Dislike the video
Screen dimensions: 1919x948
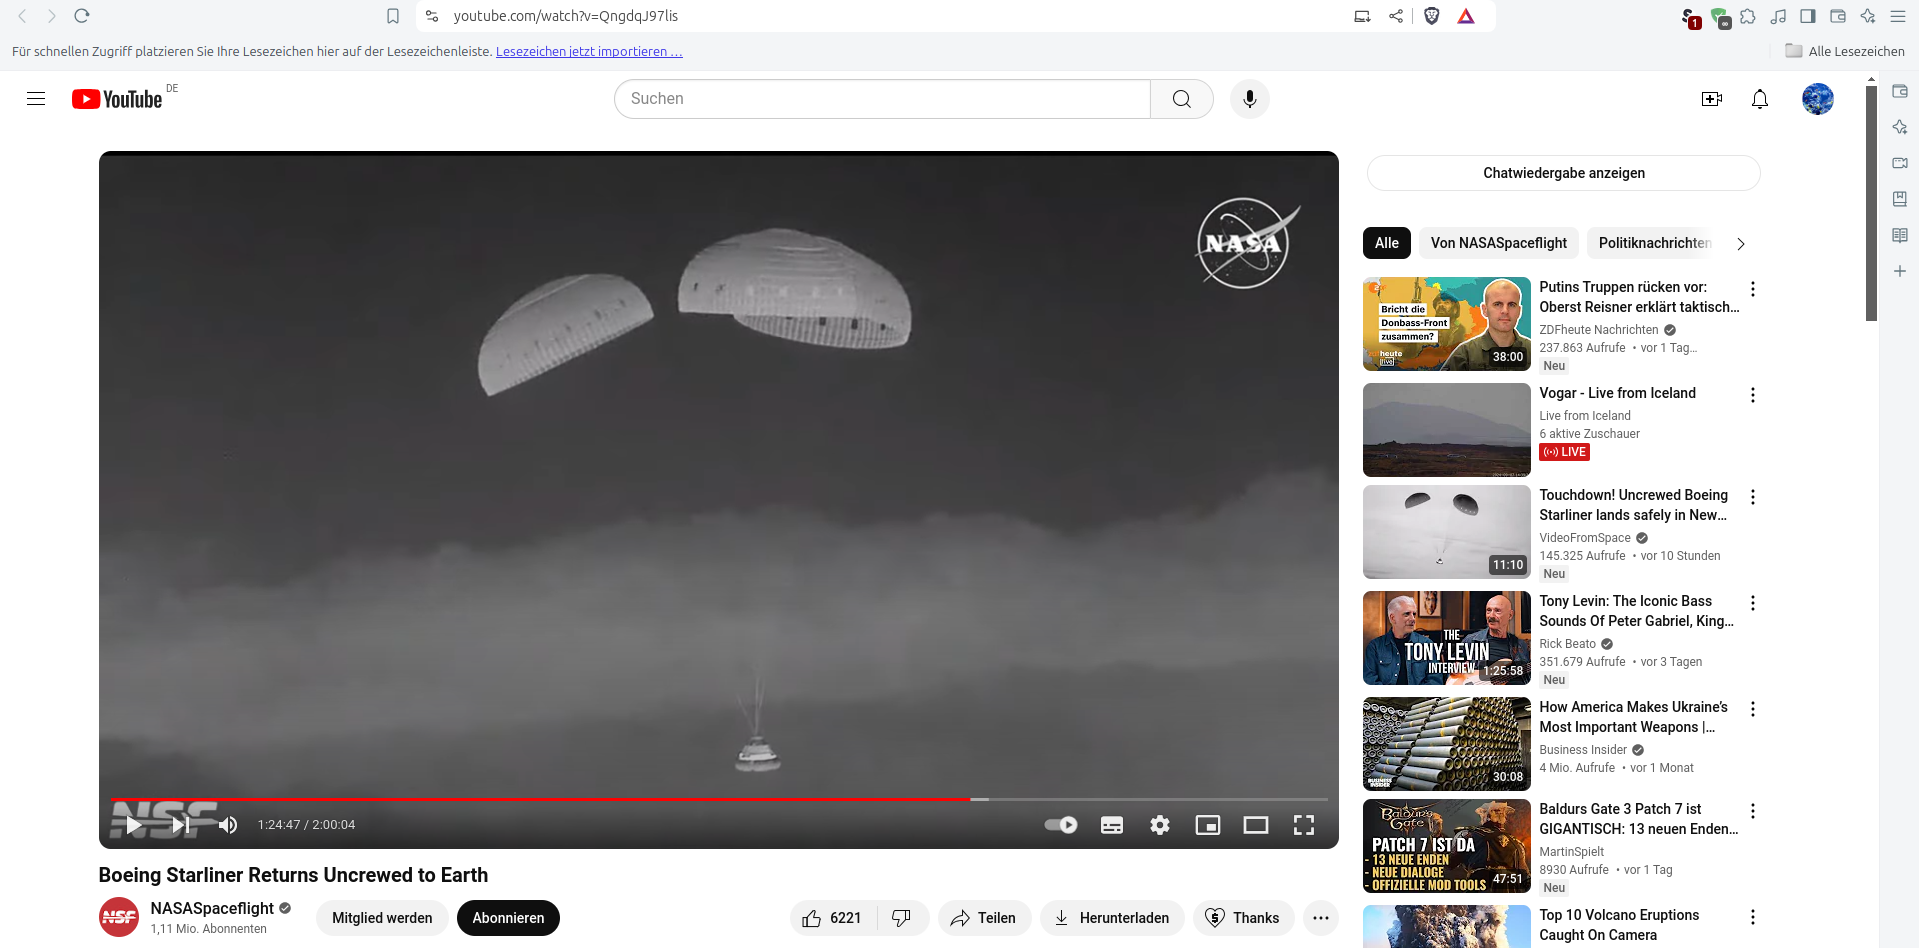coord(902,918)
